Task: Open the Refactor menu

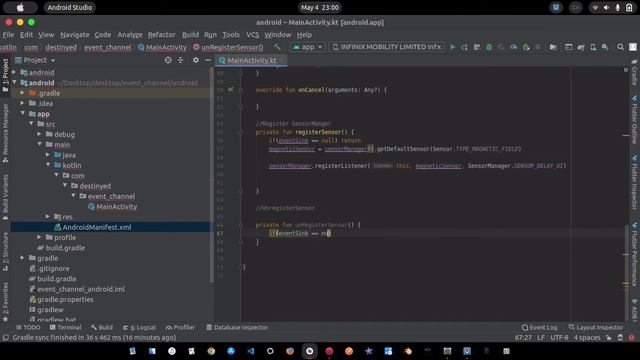Action: click(x=162, y=35)
